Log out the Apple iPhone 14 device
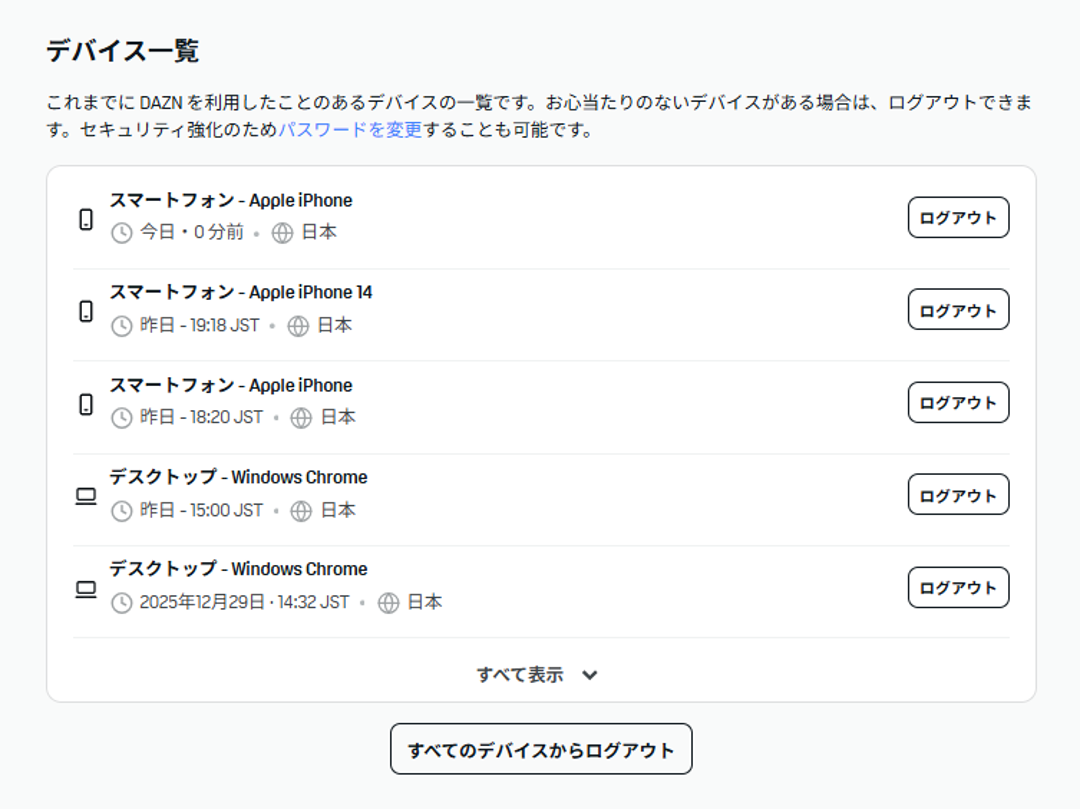 pos(958,310)
